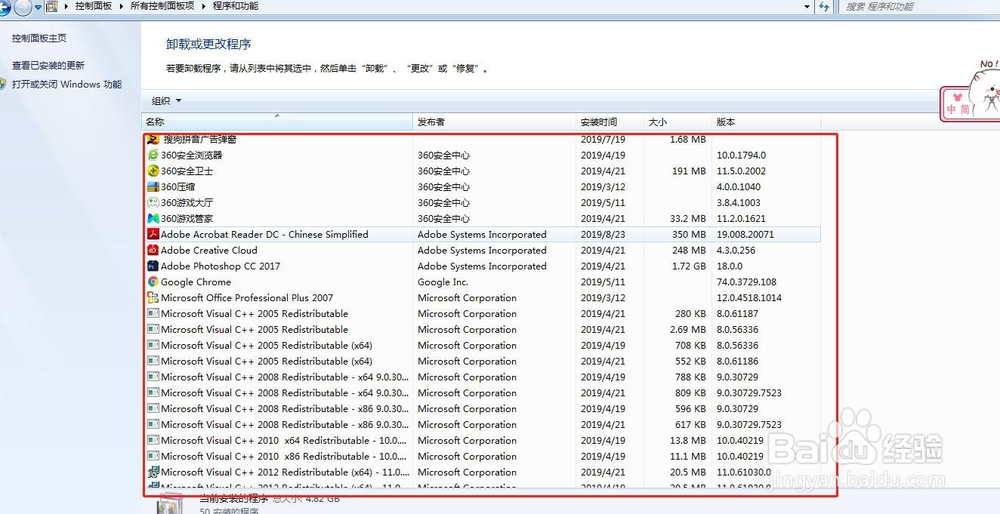Sort the list by the 名称 column header

pos(277,122)
